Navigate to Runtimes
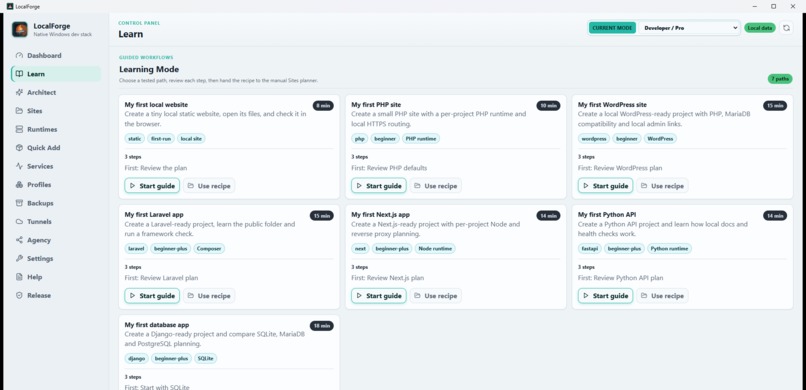The width and height of the screenshot is (806, 390). pos(56,129)
